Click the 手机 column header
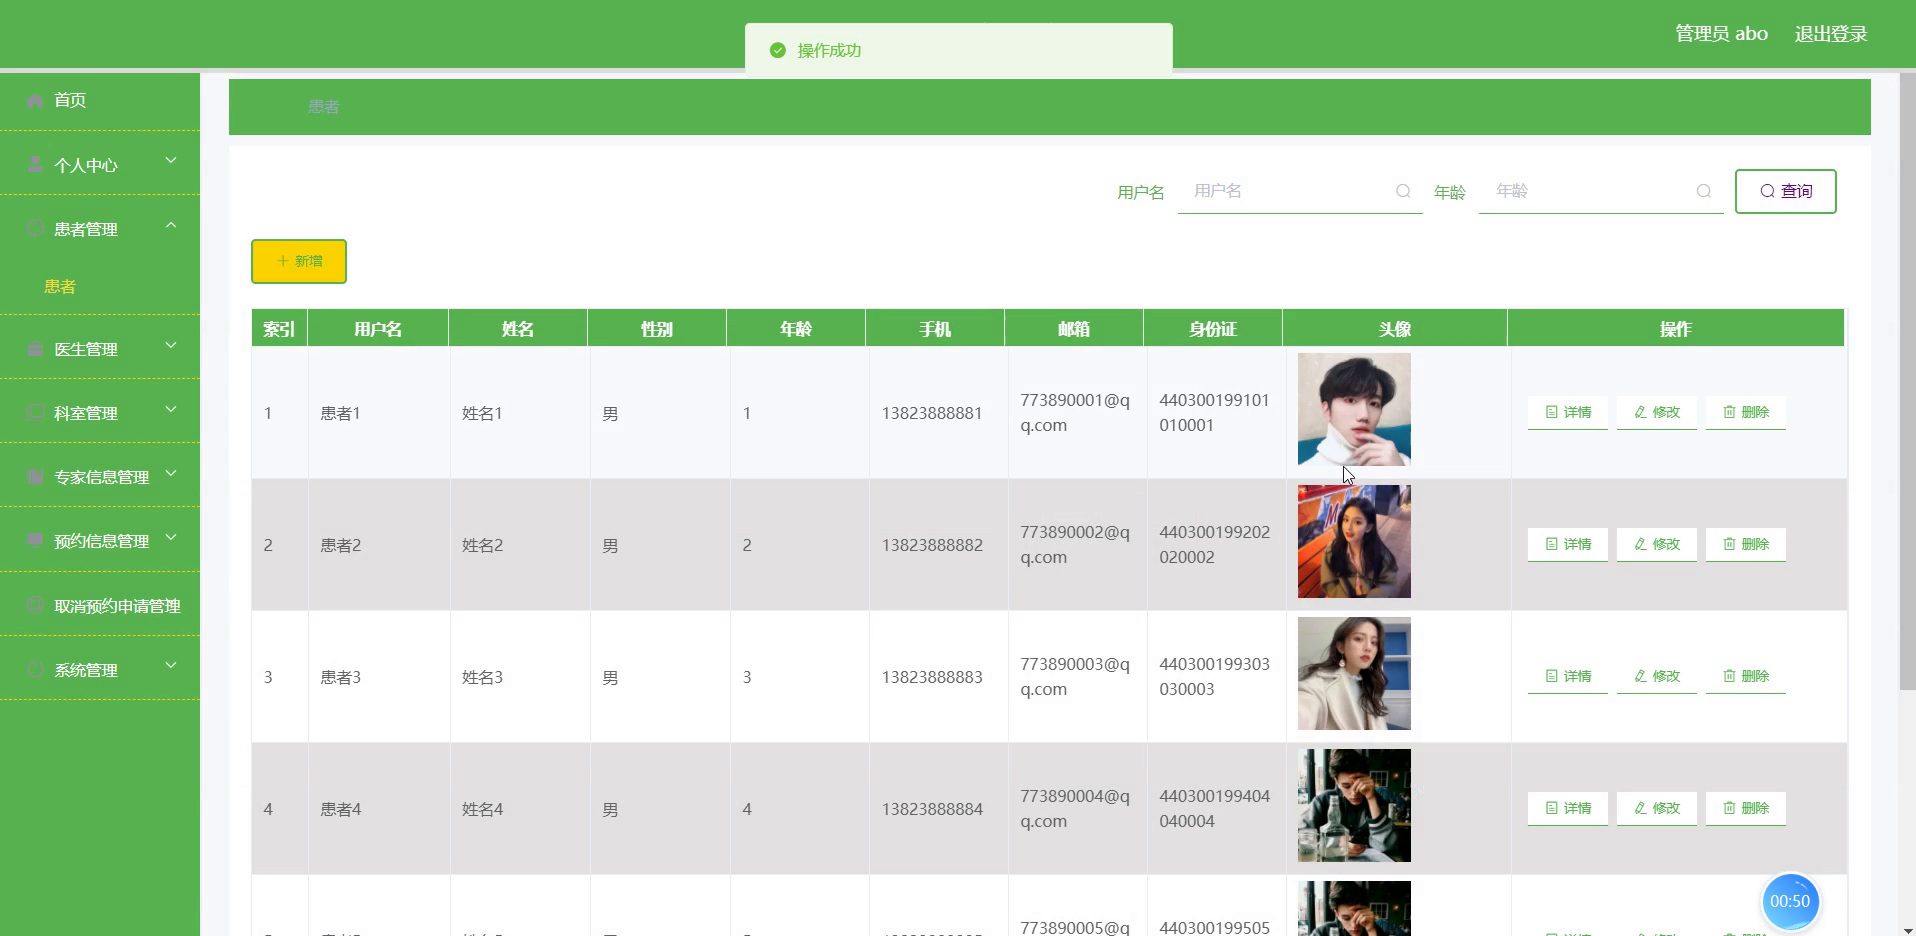 pos(935,329)
